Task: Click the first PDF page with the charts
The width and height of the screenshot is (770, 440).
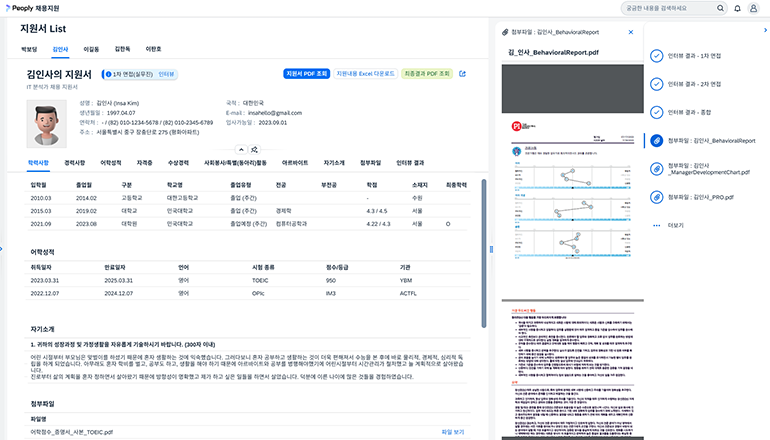Action: click(x=573, y=206)
